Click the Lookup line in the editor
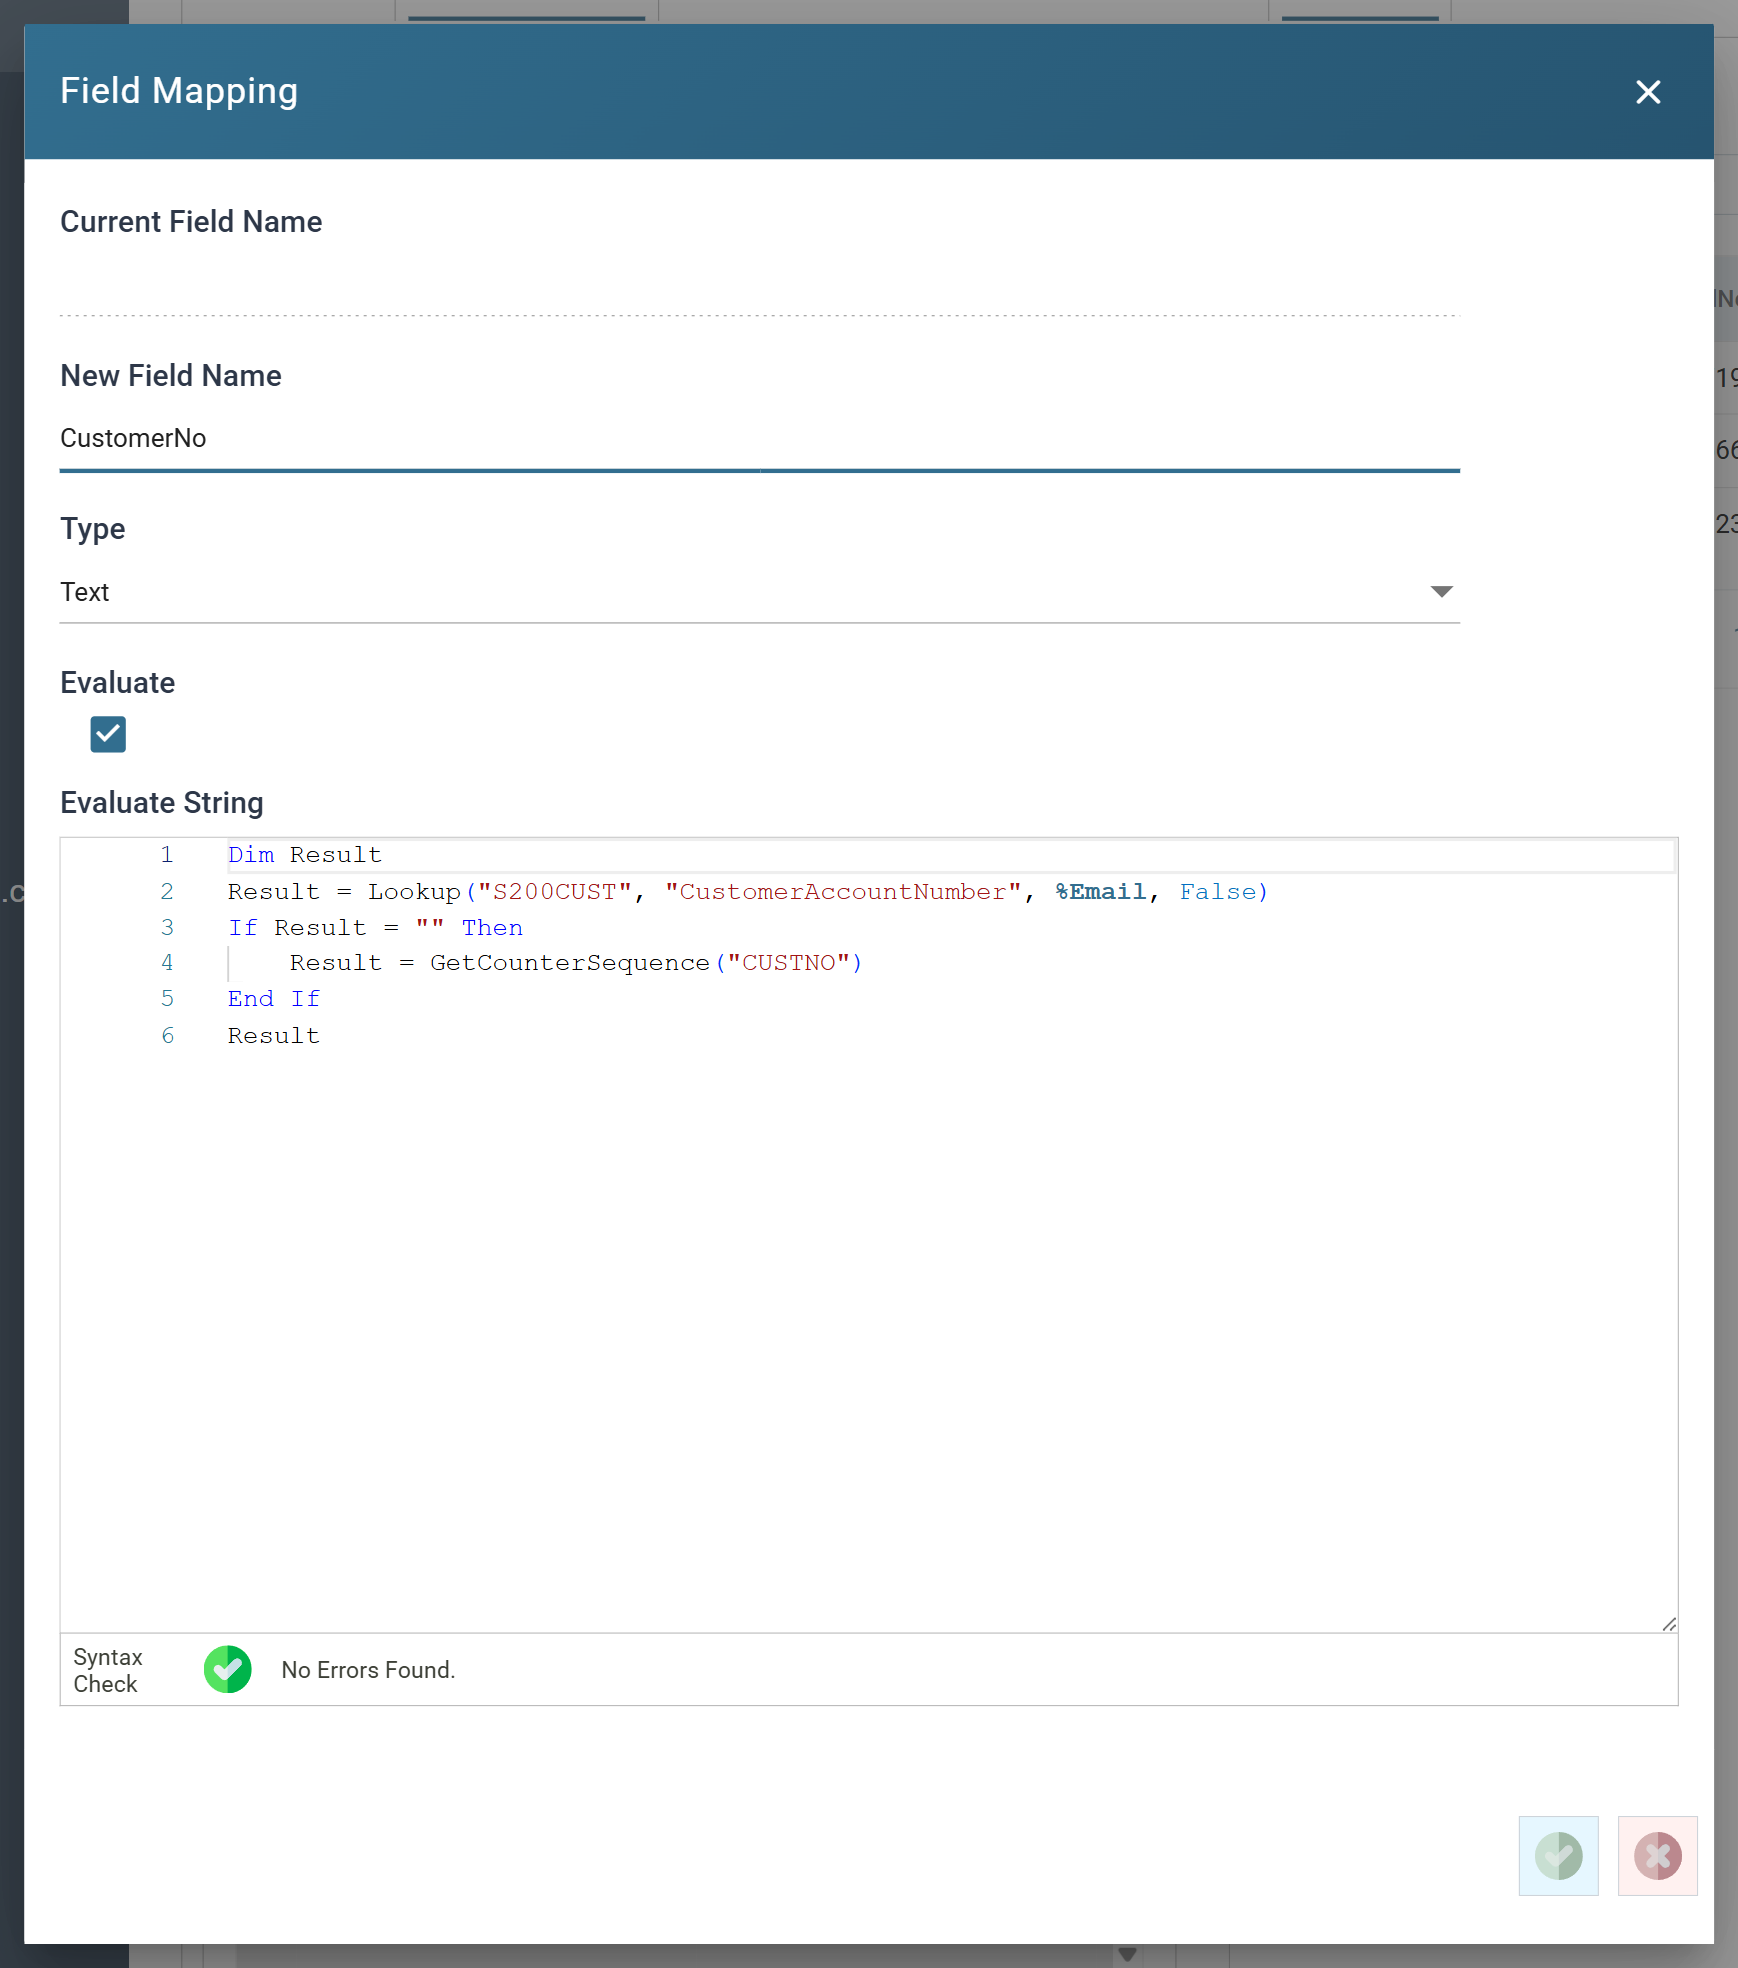1738x1968 pixels. tap(747, 892)
